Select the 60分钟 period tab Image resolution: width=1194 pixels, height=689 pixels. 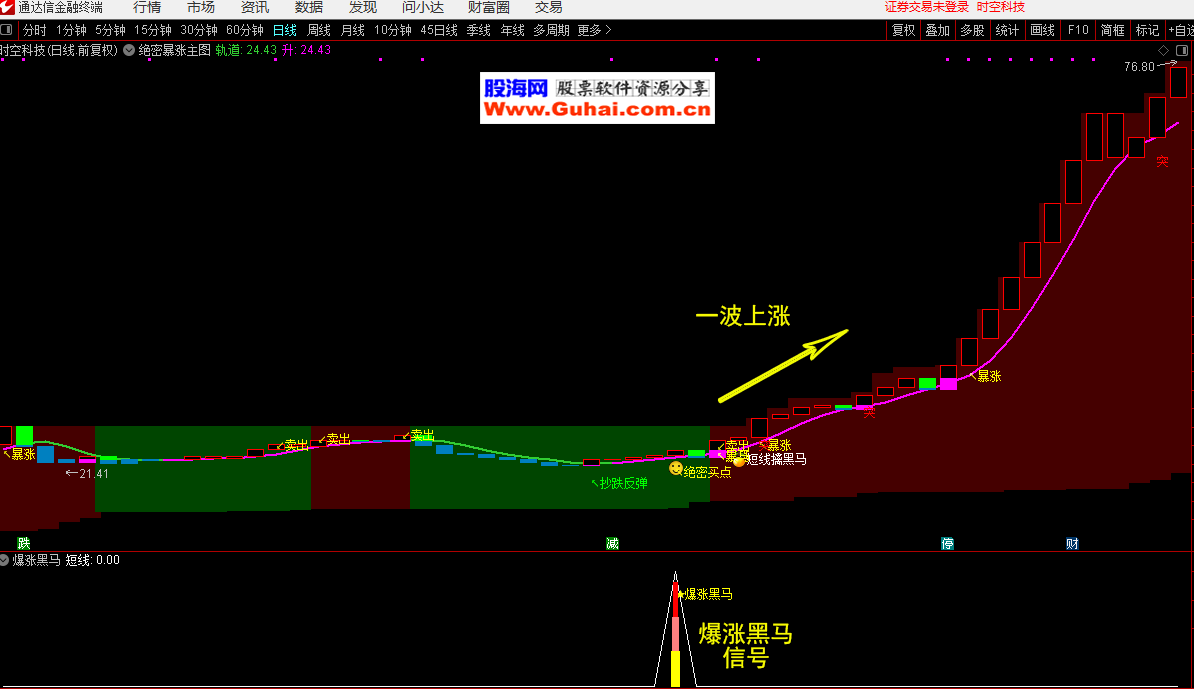click(245, 30)
